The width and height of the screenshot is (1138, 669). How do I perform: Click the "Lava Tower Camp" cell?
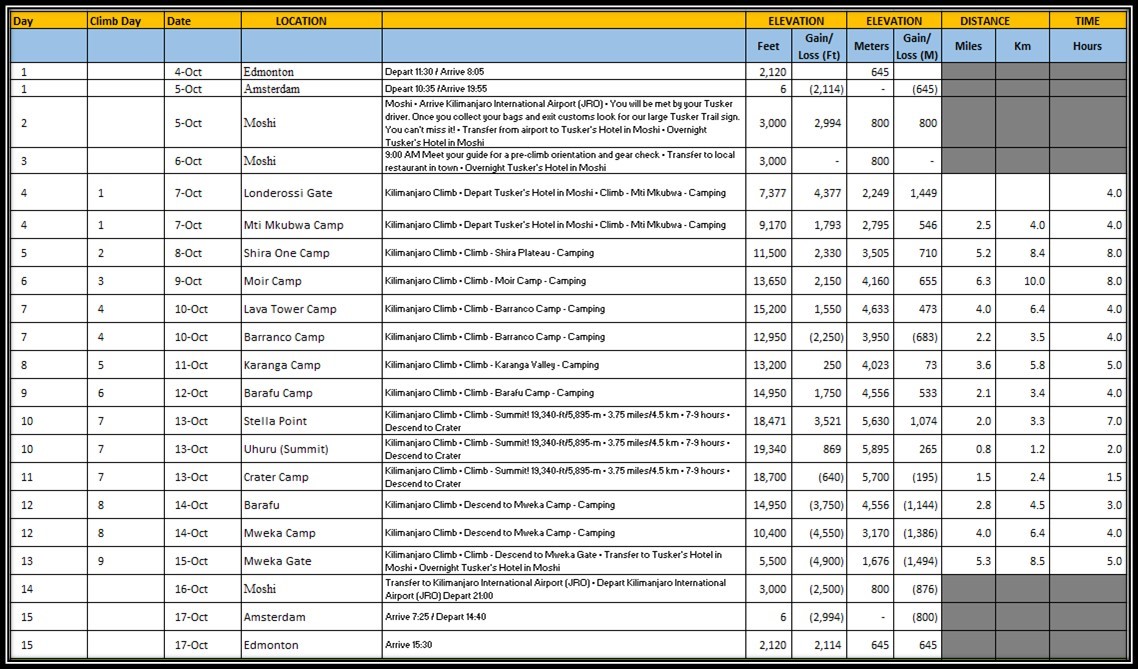coord(290,309)
